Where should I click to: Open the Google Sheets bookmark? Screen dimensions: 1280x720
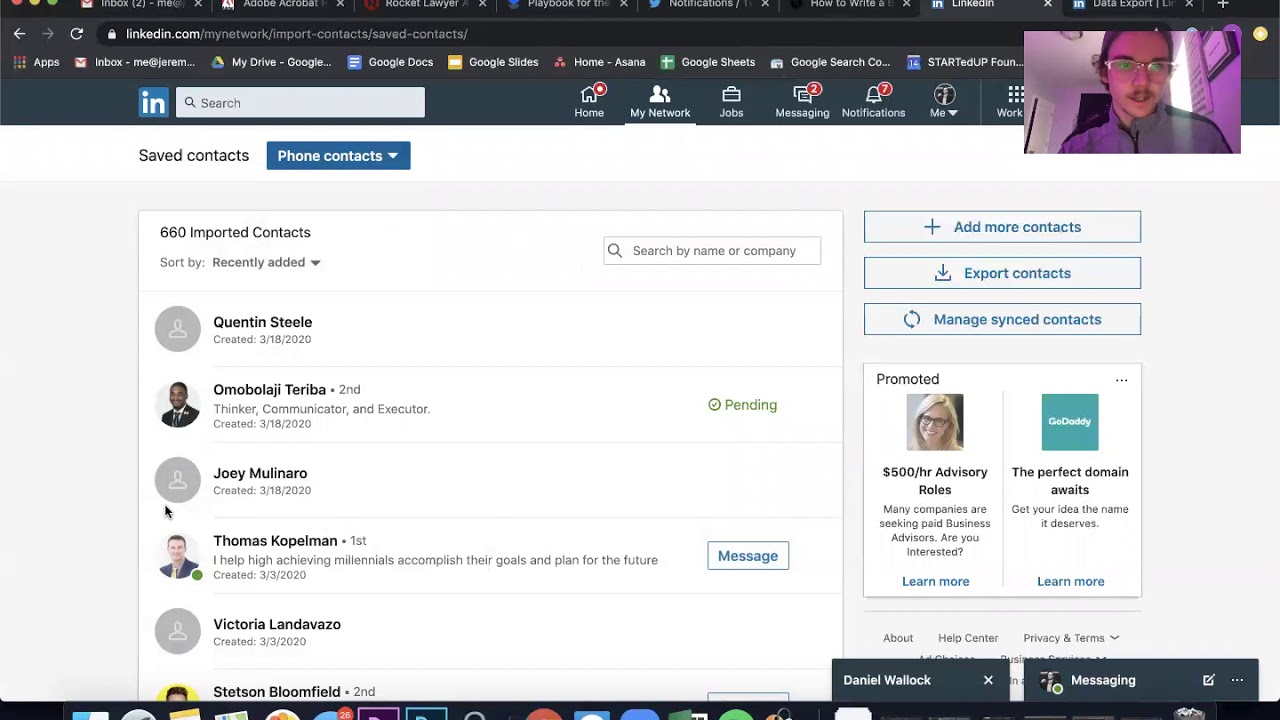(707, 62)
